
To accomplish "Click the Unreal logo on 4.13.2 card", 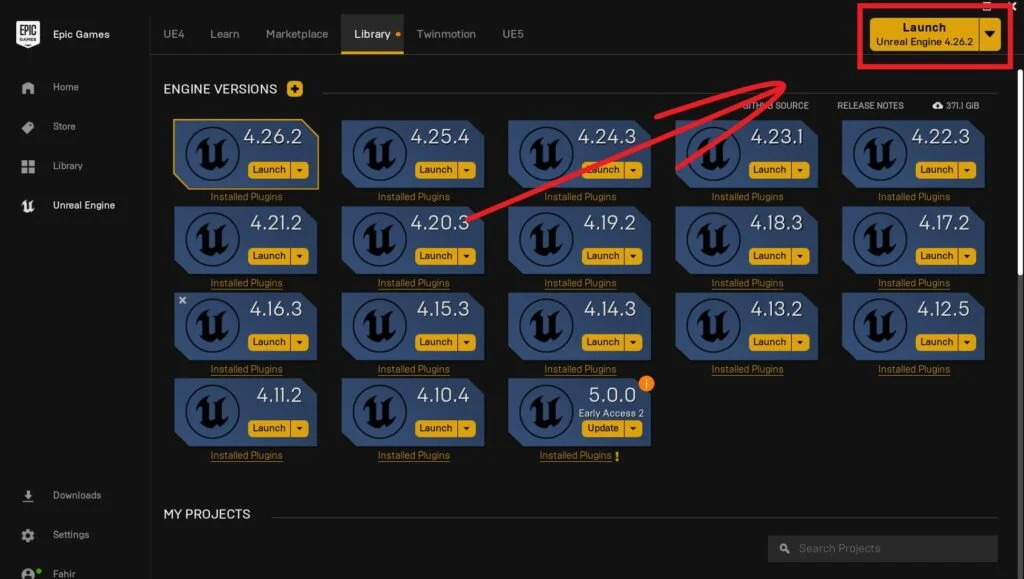I will (713, 326).
